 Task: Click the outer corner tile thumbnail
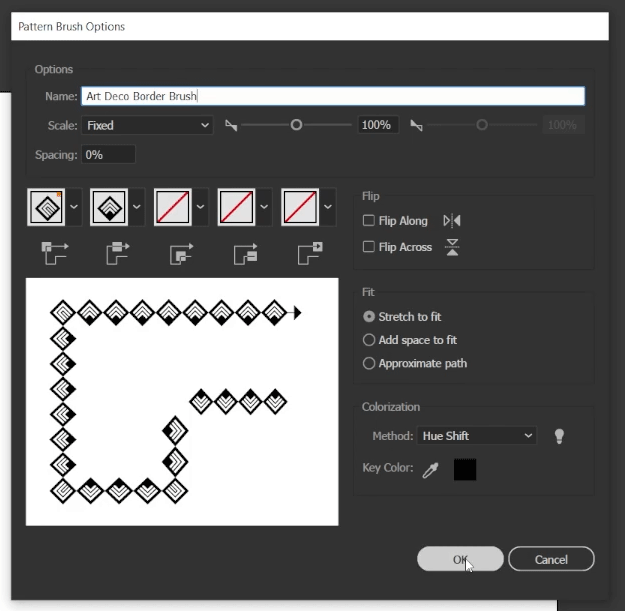(x=48, y=207)
